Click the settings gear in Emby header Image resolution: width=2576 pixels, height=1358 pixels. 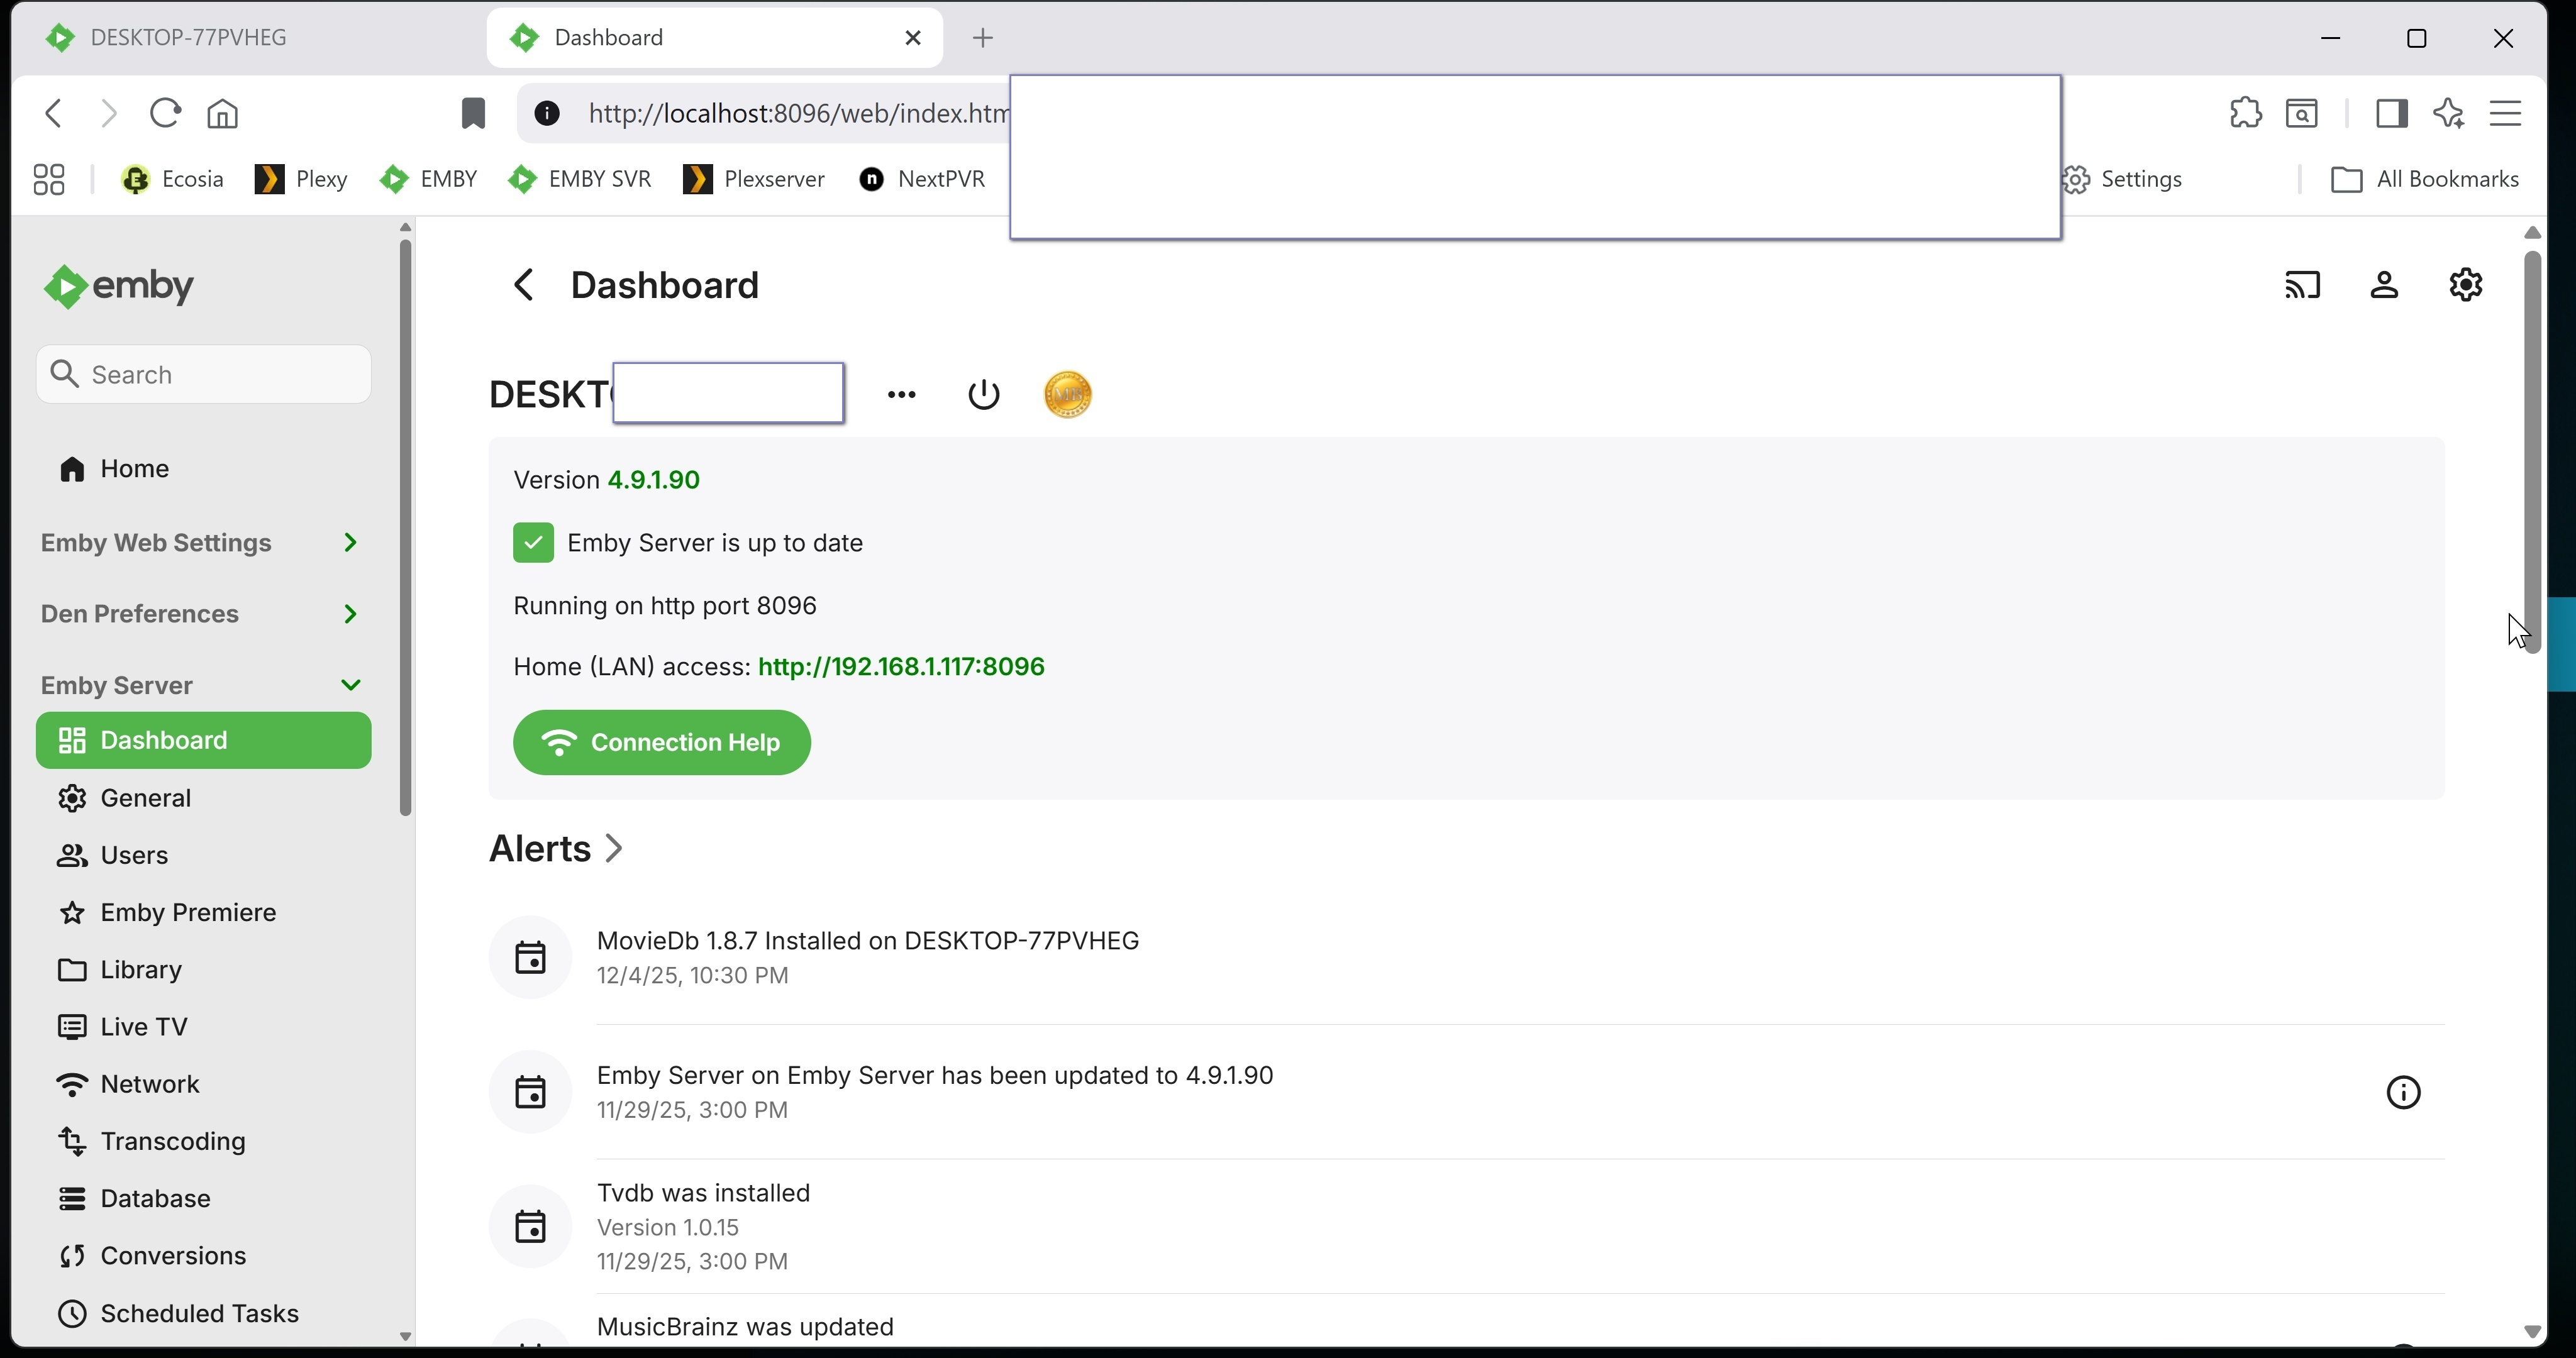2465,286
